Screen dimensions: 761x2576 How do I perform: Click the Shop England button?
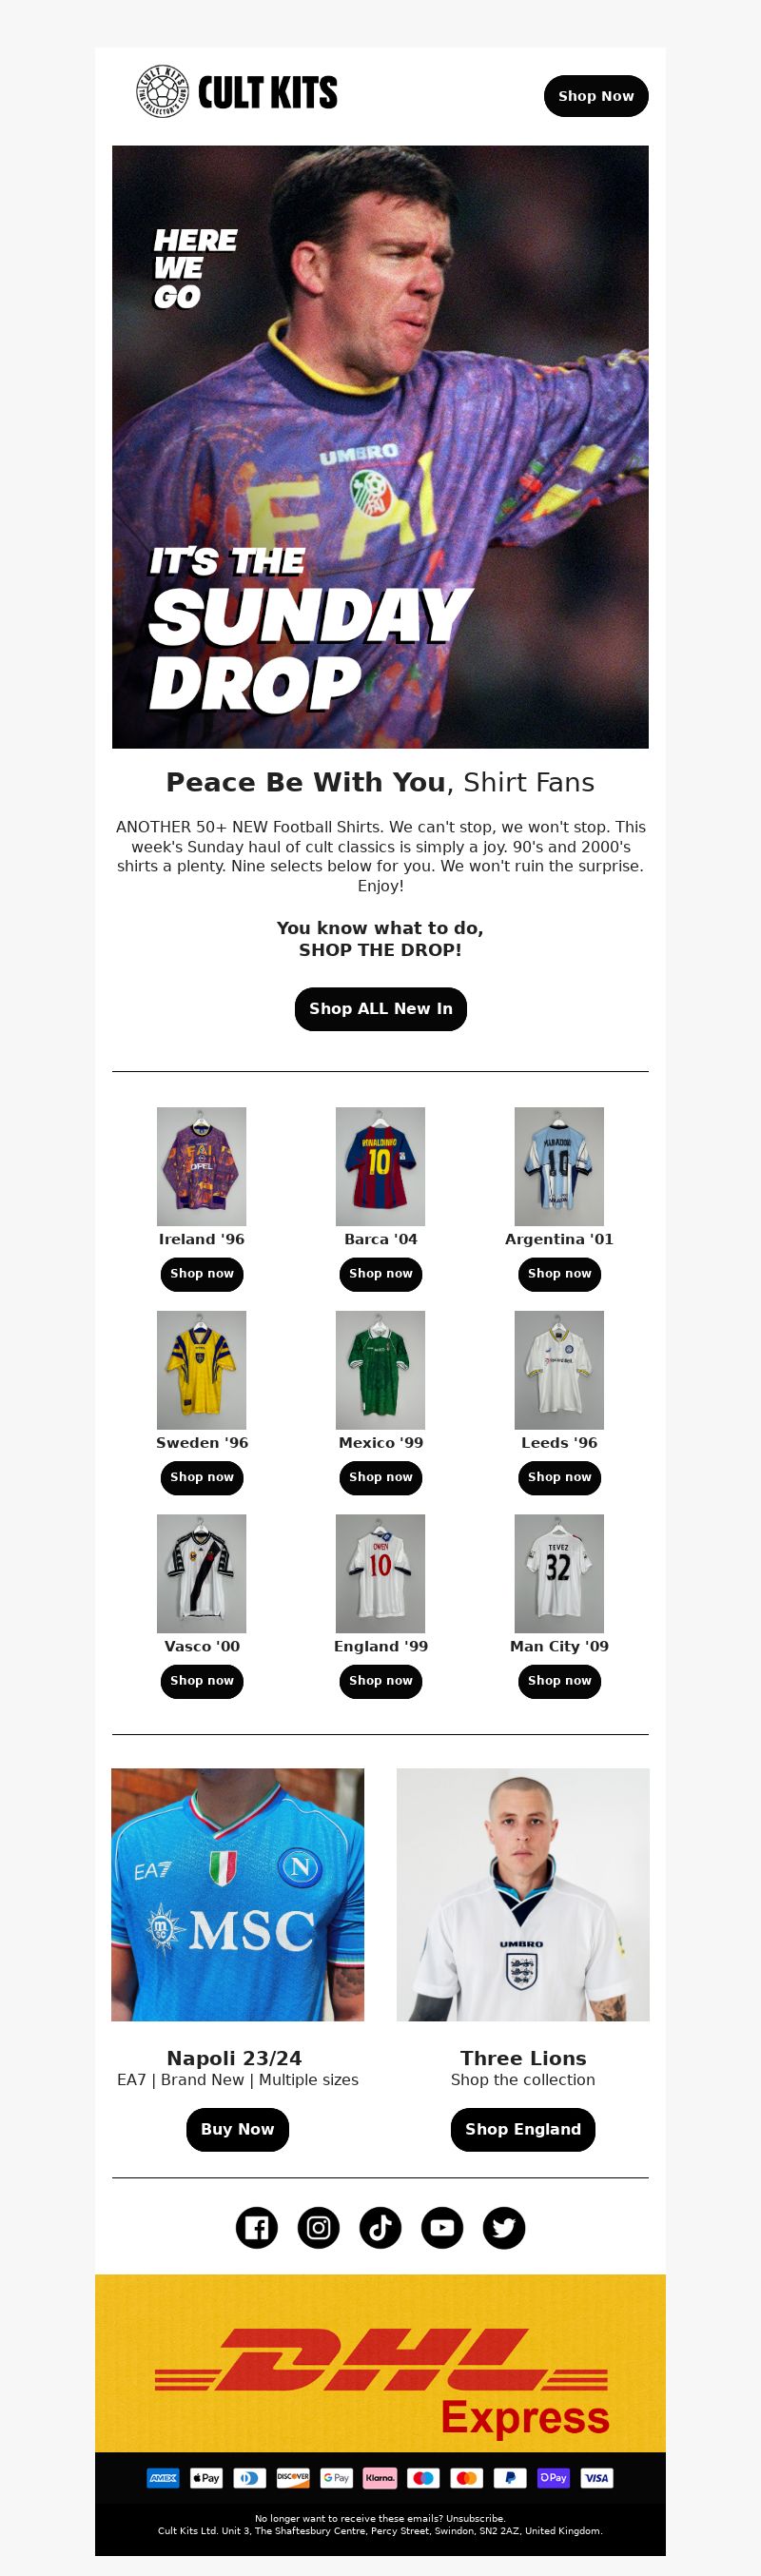(x=523, y=2129)
